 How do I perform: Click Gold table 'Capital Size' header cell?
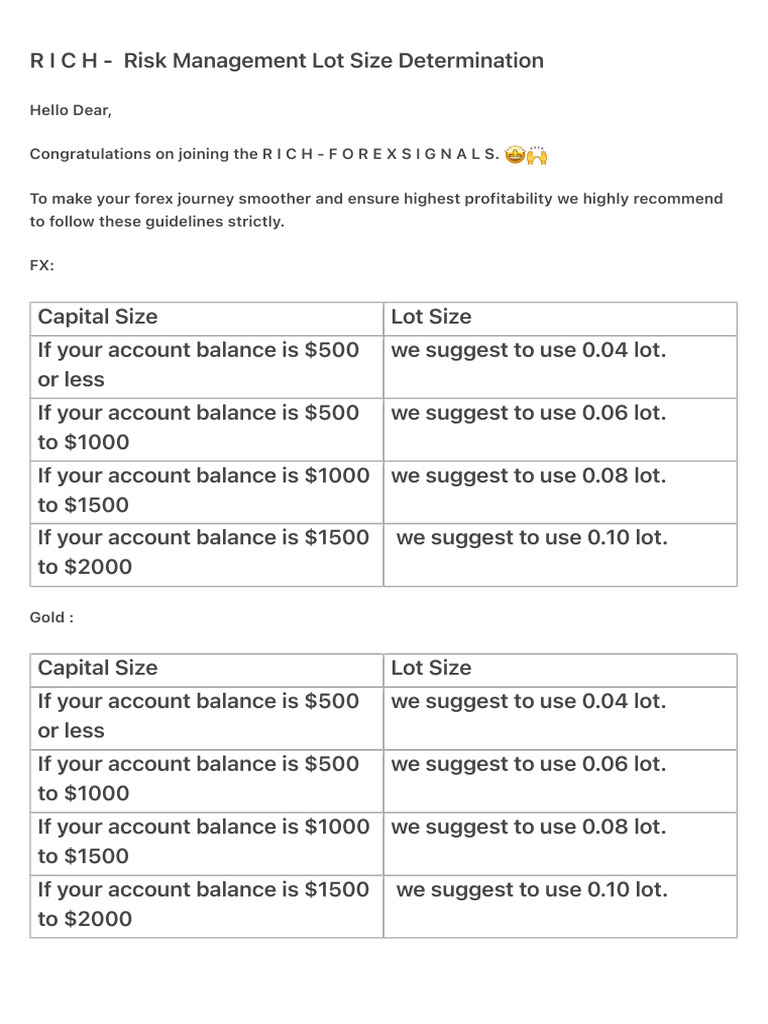click(x=206, y=670)
